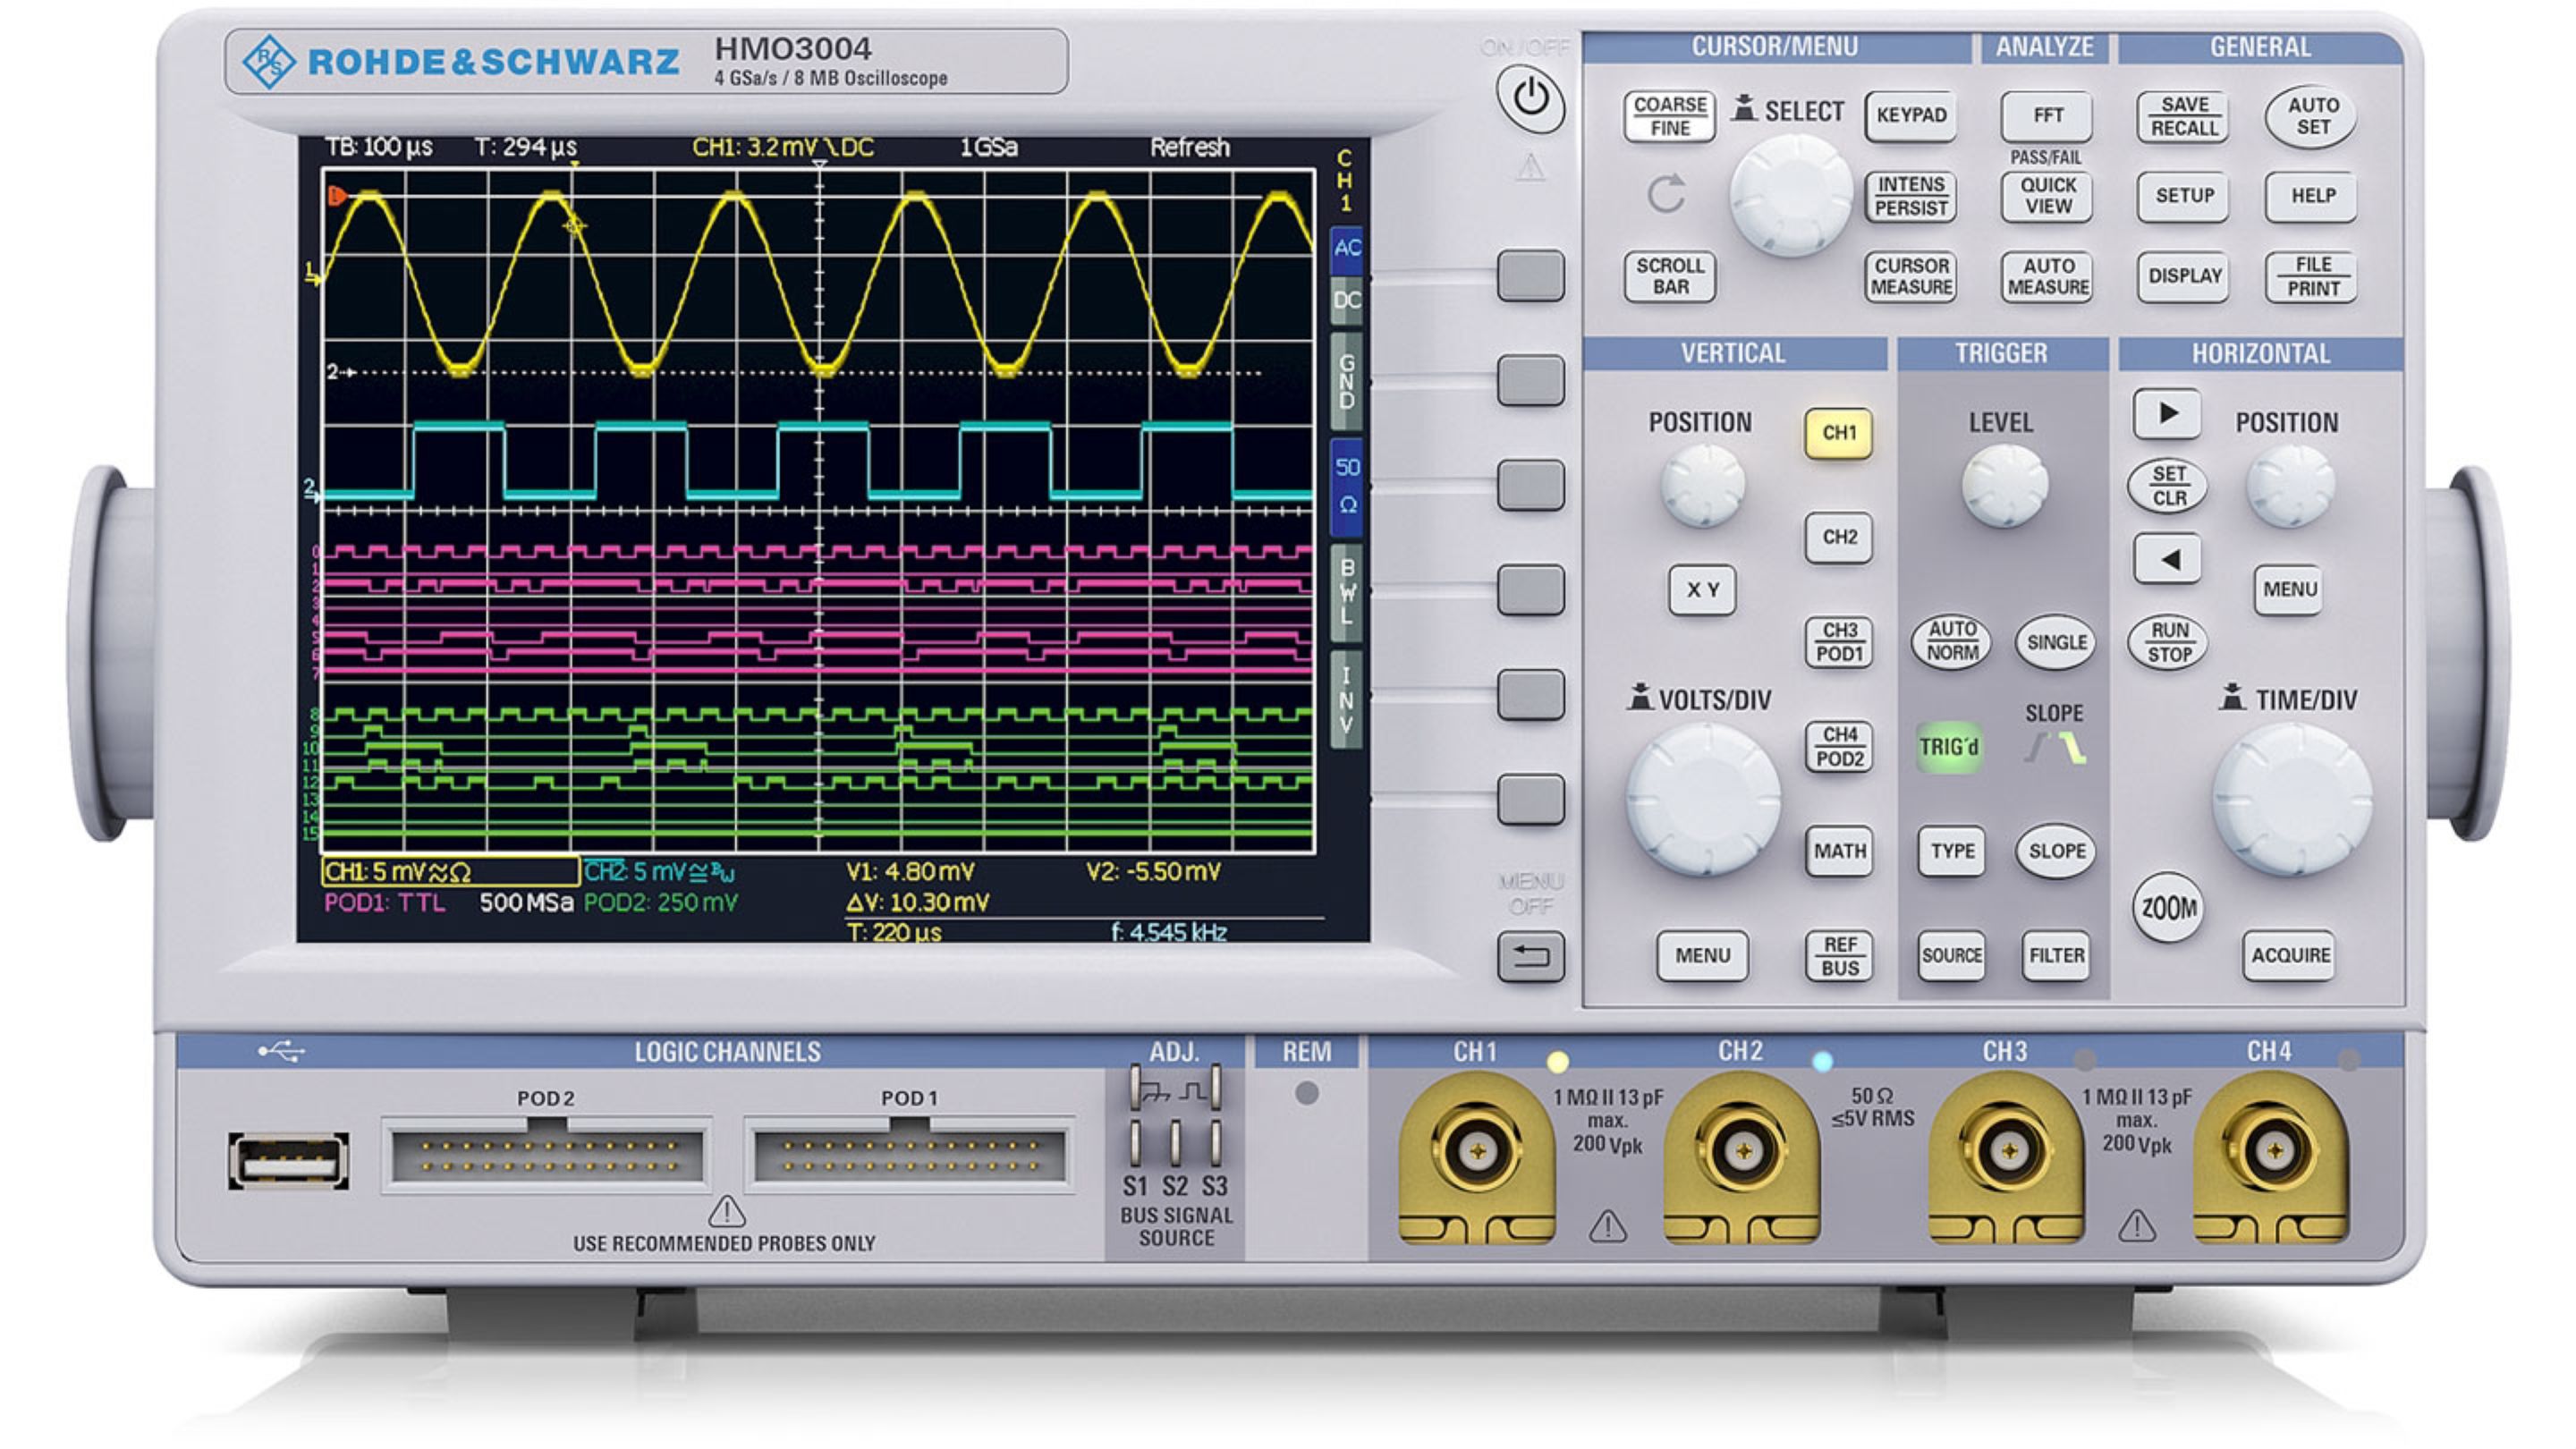Screen dimensions: 2576x1449
Task: Select BWL soft menu item
Action: (x=1347, y=591)
